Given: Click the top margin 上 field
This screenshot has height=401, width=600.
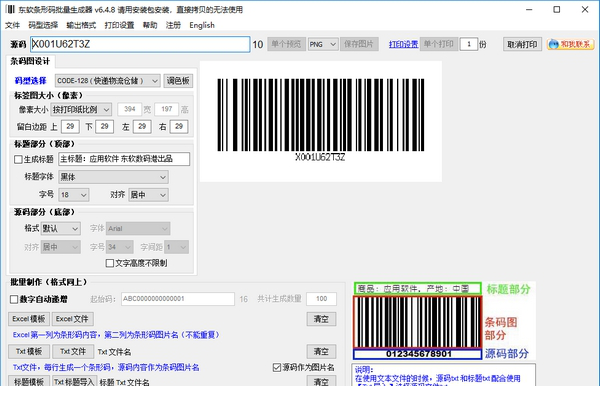Looking at the screenshot, I should 70,126.
